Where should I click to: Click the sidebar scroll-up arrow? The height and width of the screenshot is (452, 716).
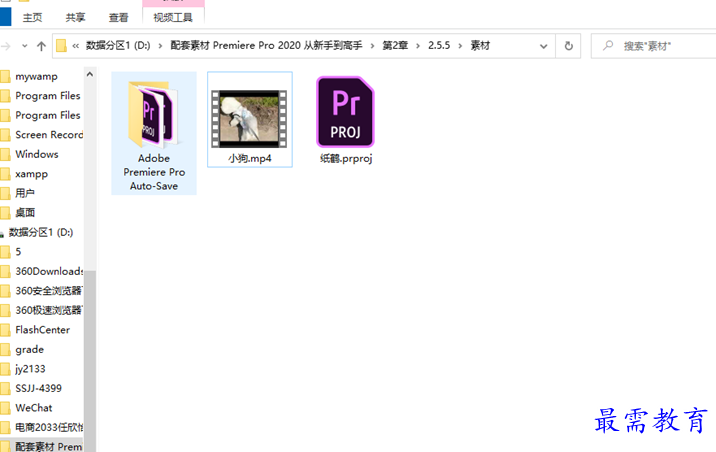tap(90, 74)
